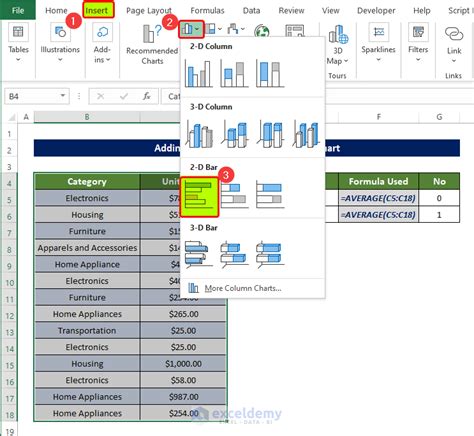Choose the 3-D 100% Stacked Column chart
This screenshot has height=436, width=474.
pos(270,134)
